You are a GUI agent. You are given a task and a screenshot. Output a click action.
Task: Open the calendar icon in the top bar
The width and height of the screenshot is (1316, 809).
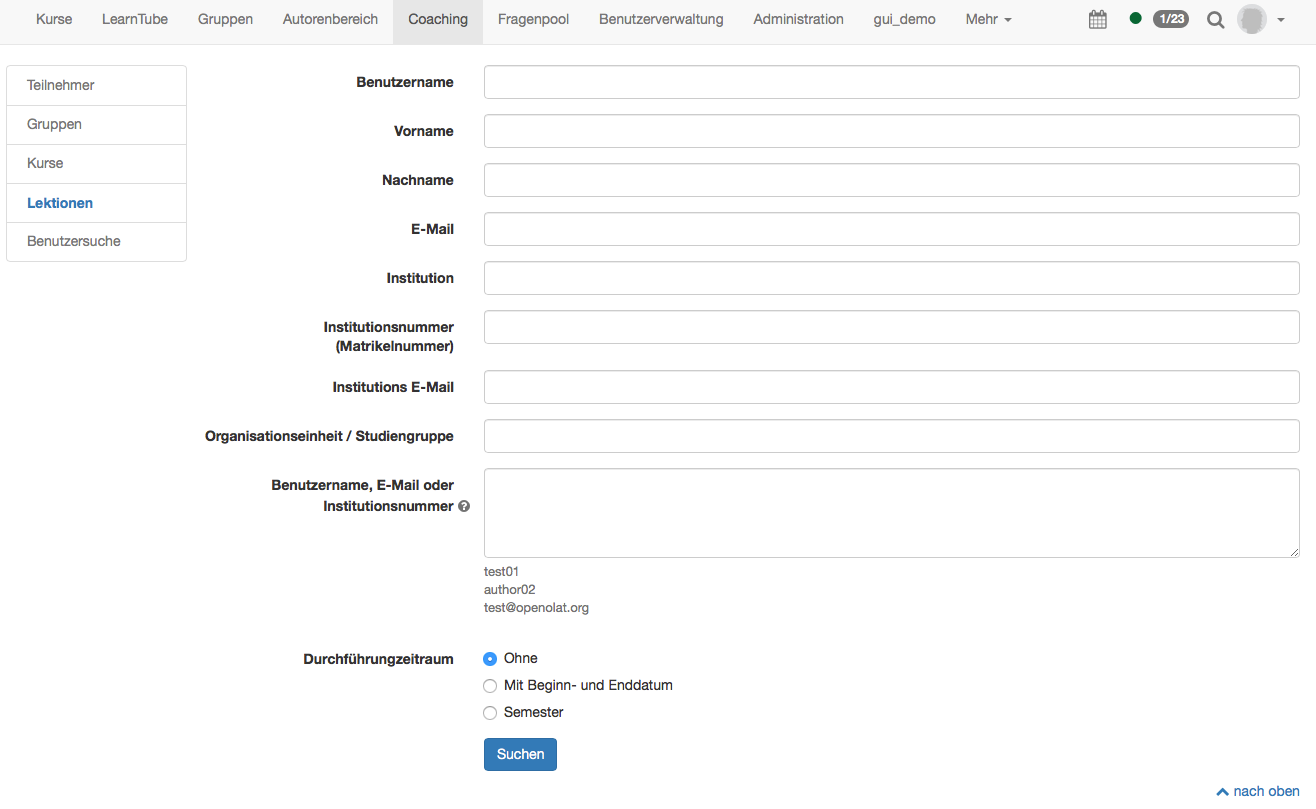click(x=1097, y=19)
